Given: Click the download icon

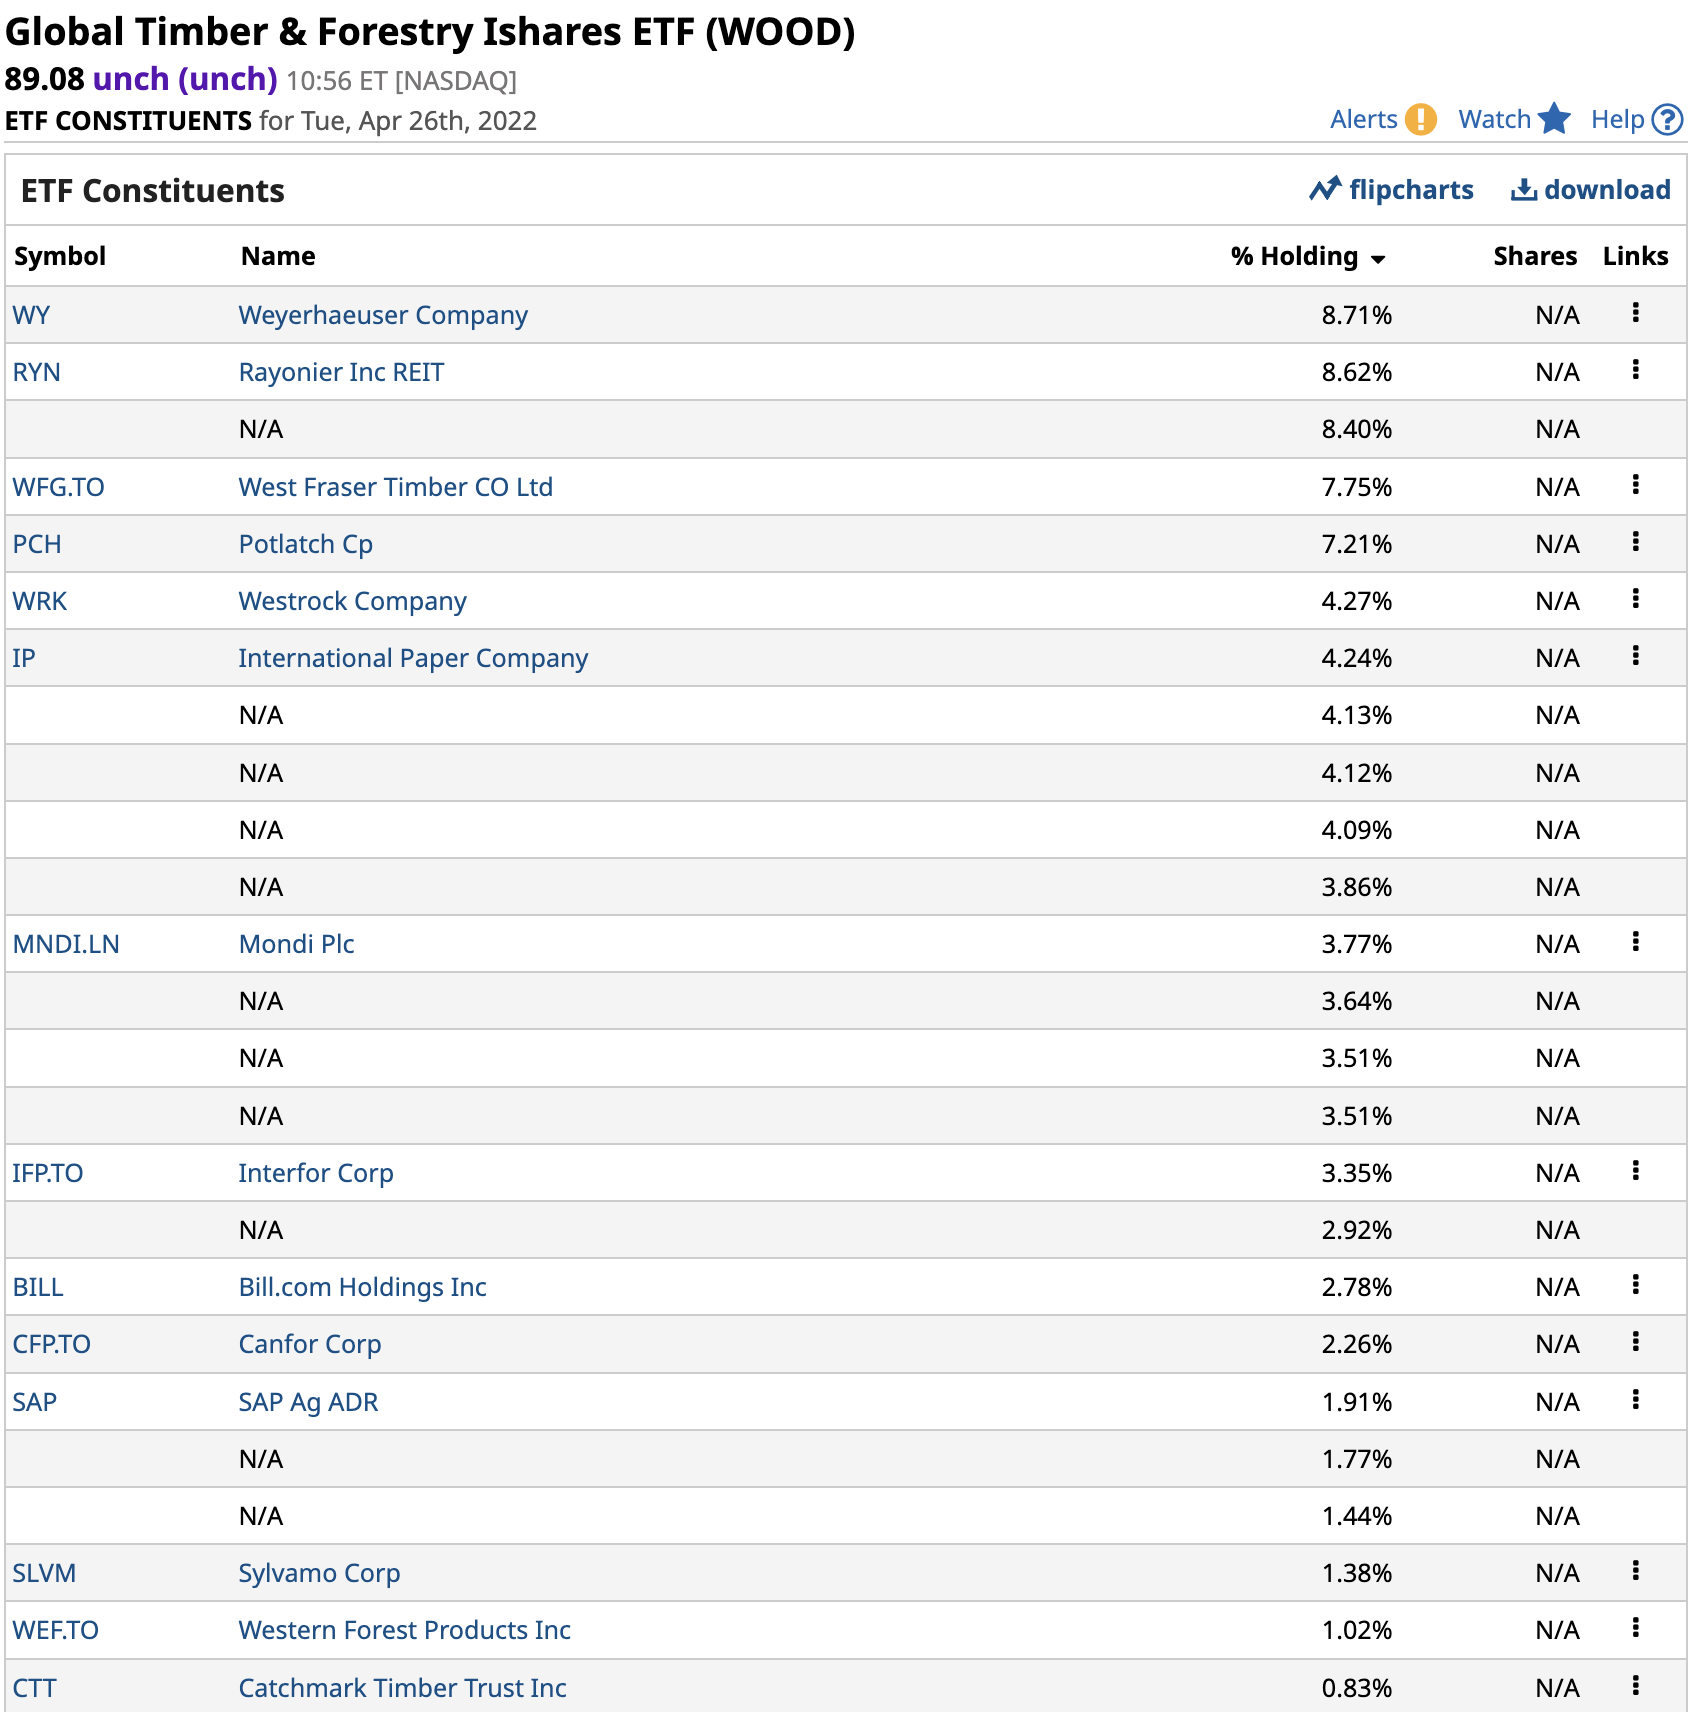Looking at the screenshot, I should tap(1523, 189).
